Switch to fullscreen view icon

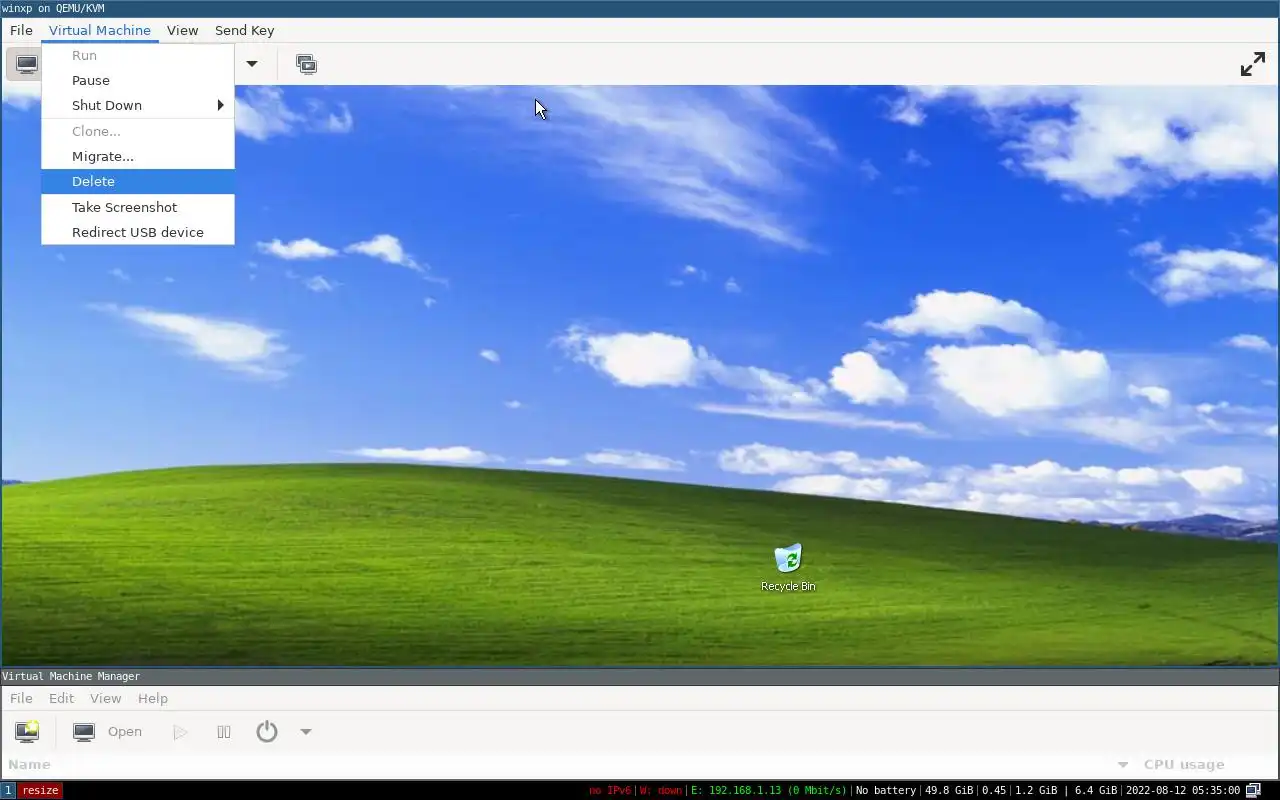click(x=1252, y=64)
